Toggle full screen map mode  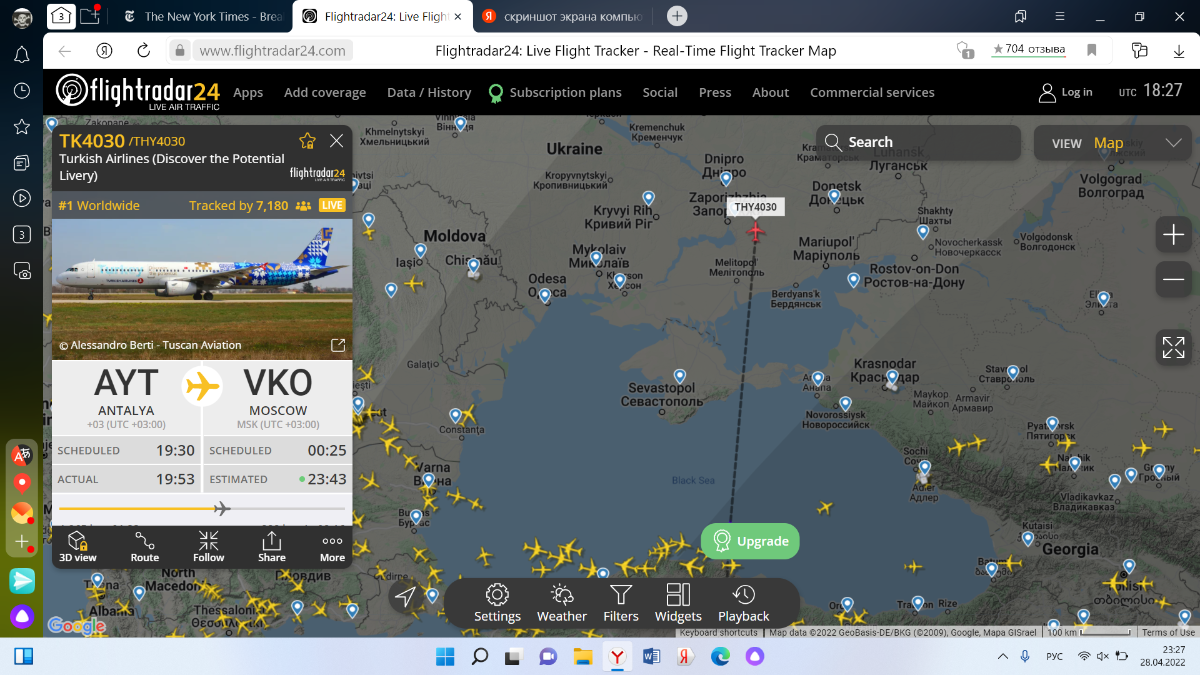1172,347
